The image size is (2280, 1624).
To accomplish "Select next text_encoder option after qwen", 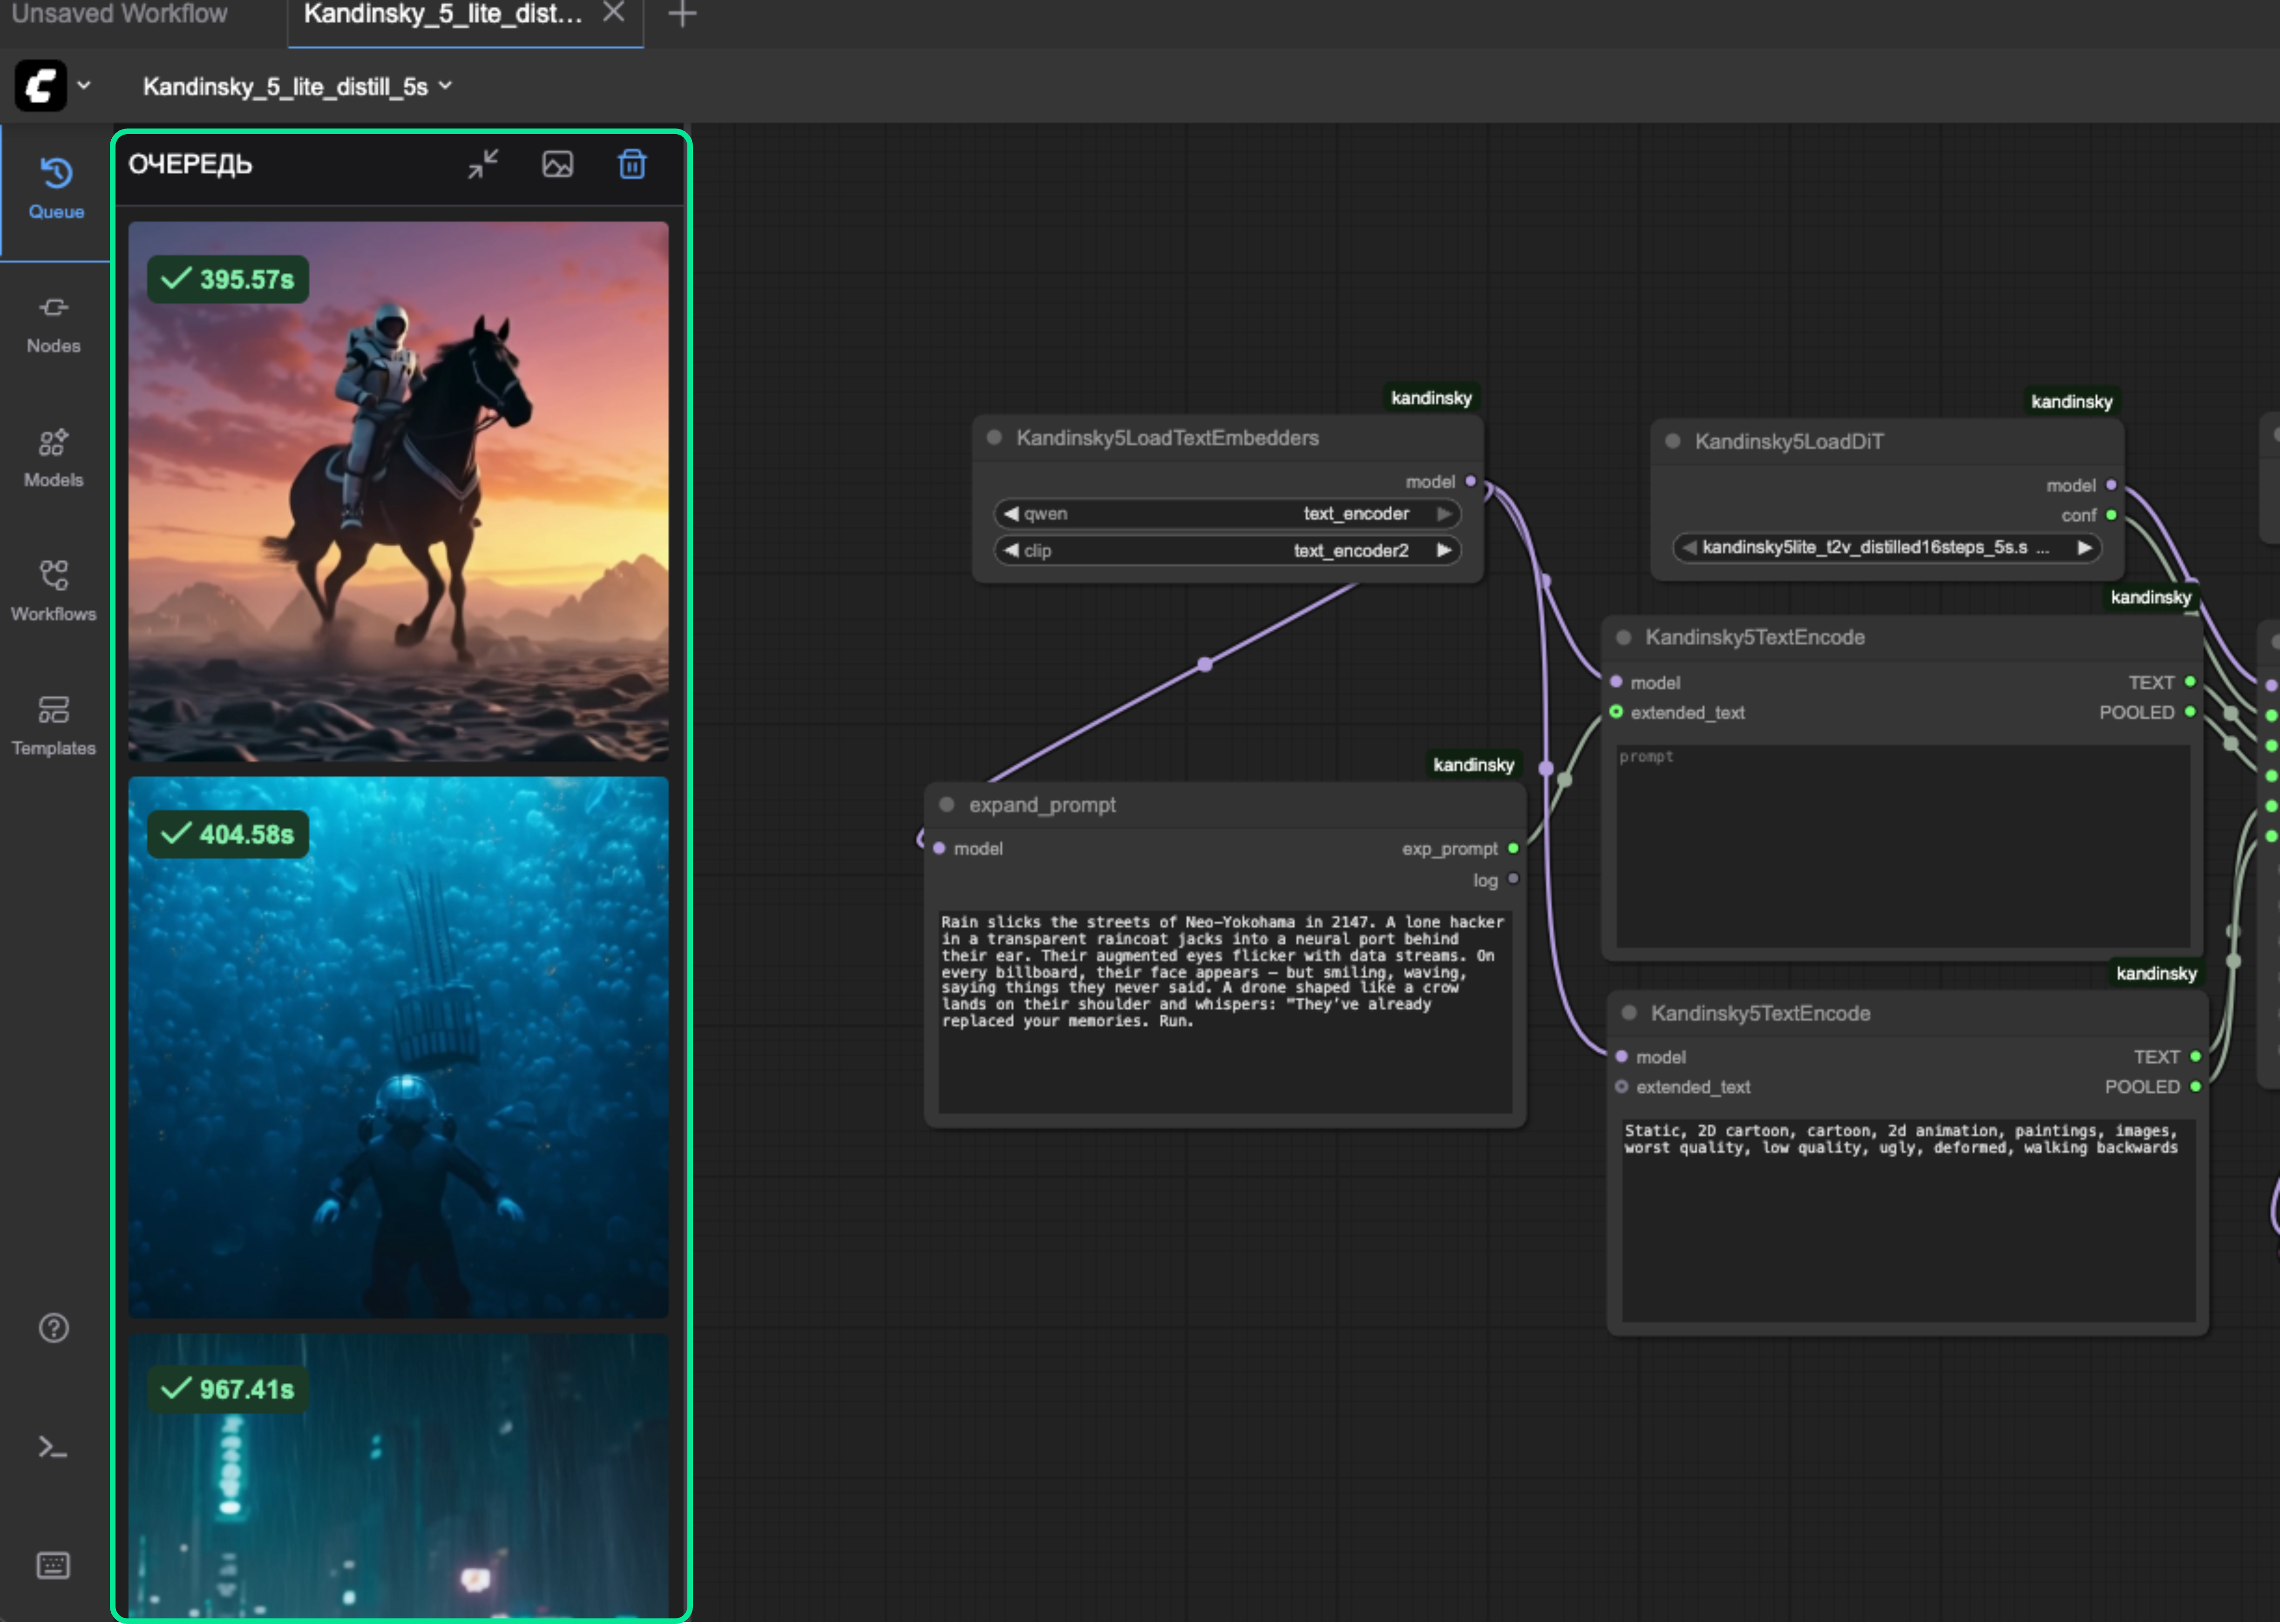I will point(1444,513).
